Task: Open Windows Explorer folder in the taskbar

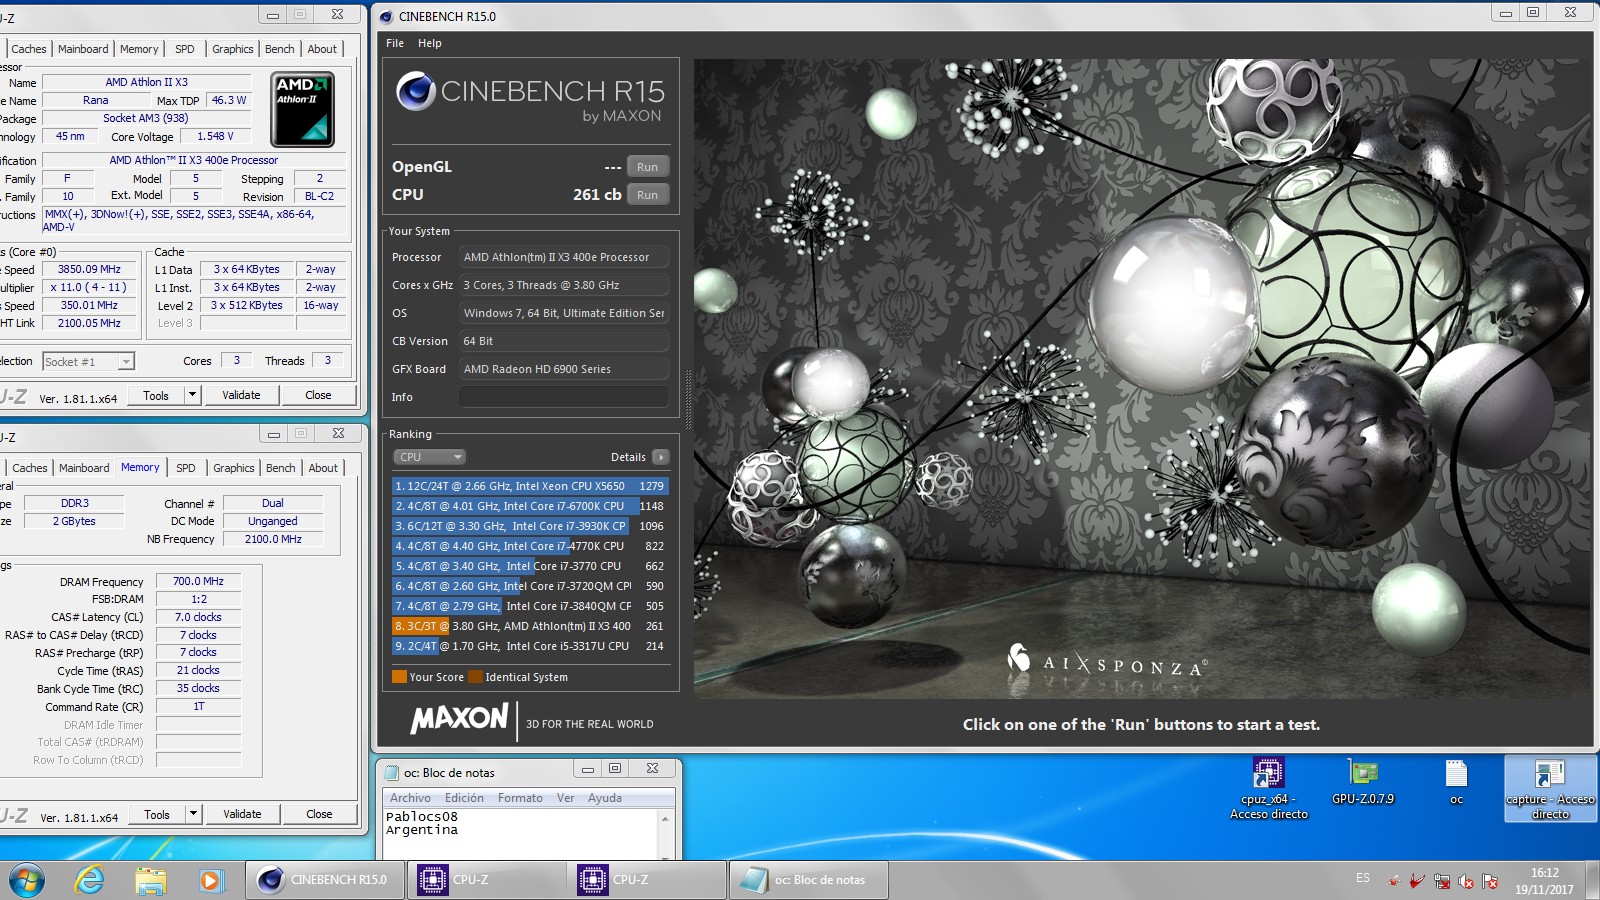Action: (x=150, y=880)
